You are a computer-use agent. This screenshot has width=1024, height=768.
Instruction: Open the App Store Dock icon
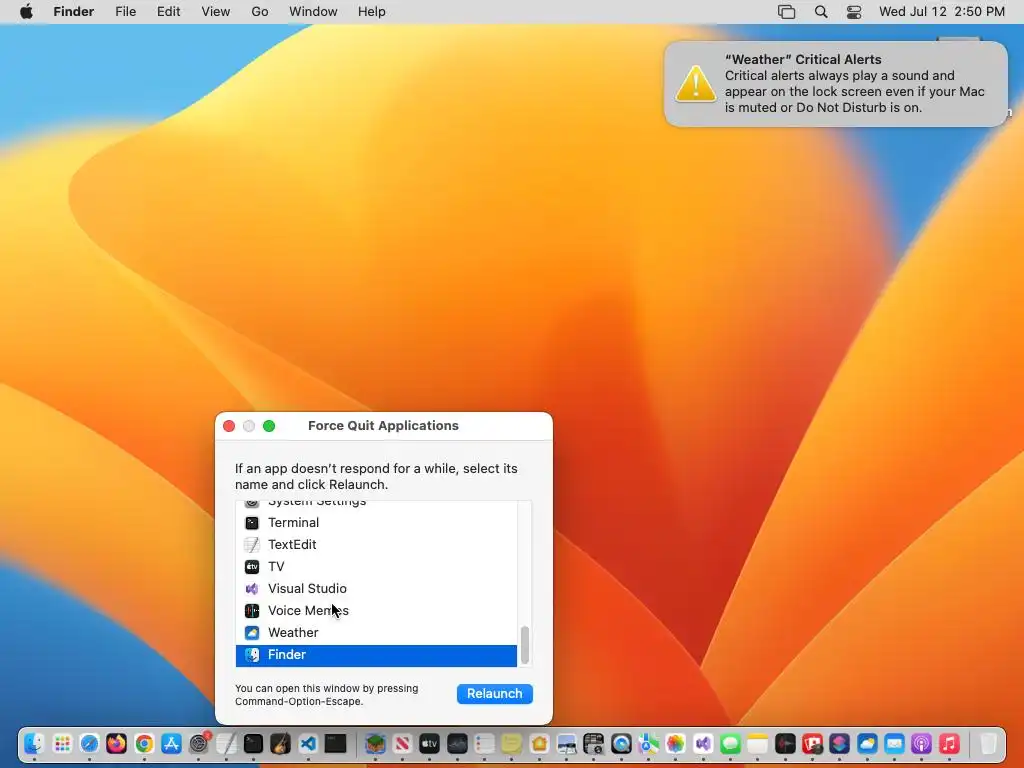click(171, 743)
